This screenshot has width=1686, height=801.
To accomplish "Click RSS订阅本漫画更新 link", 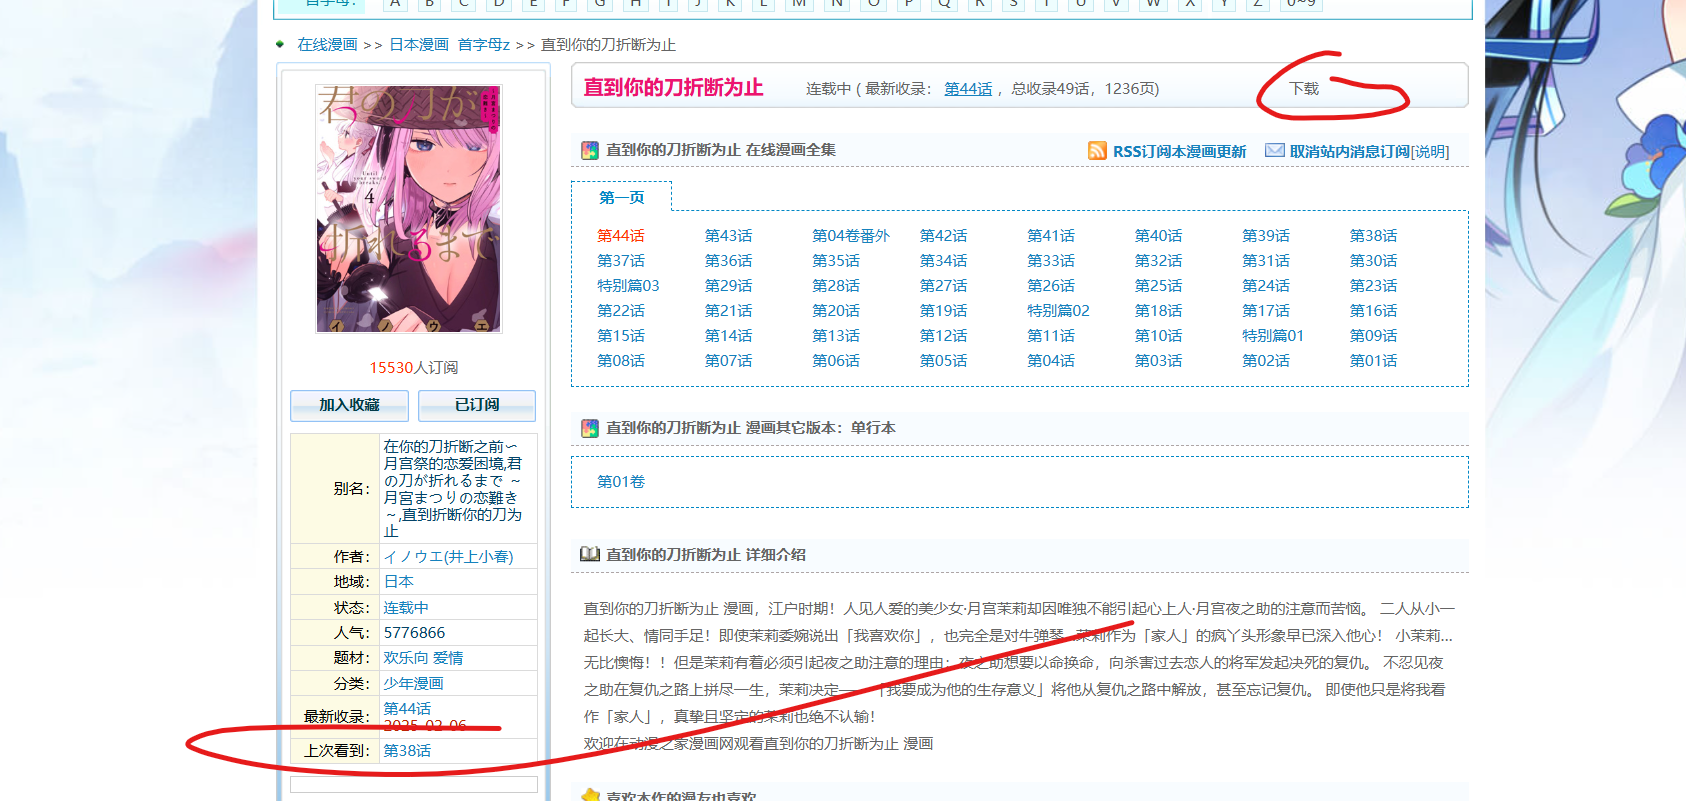I will (1180, 152).
